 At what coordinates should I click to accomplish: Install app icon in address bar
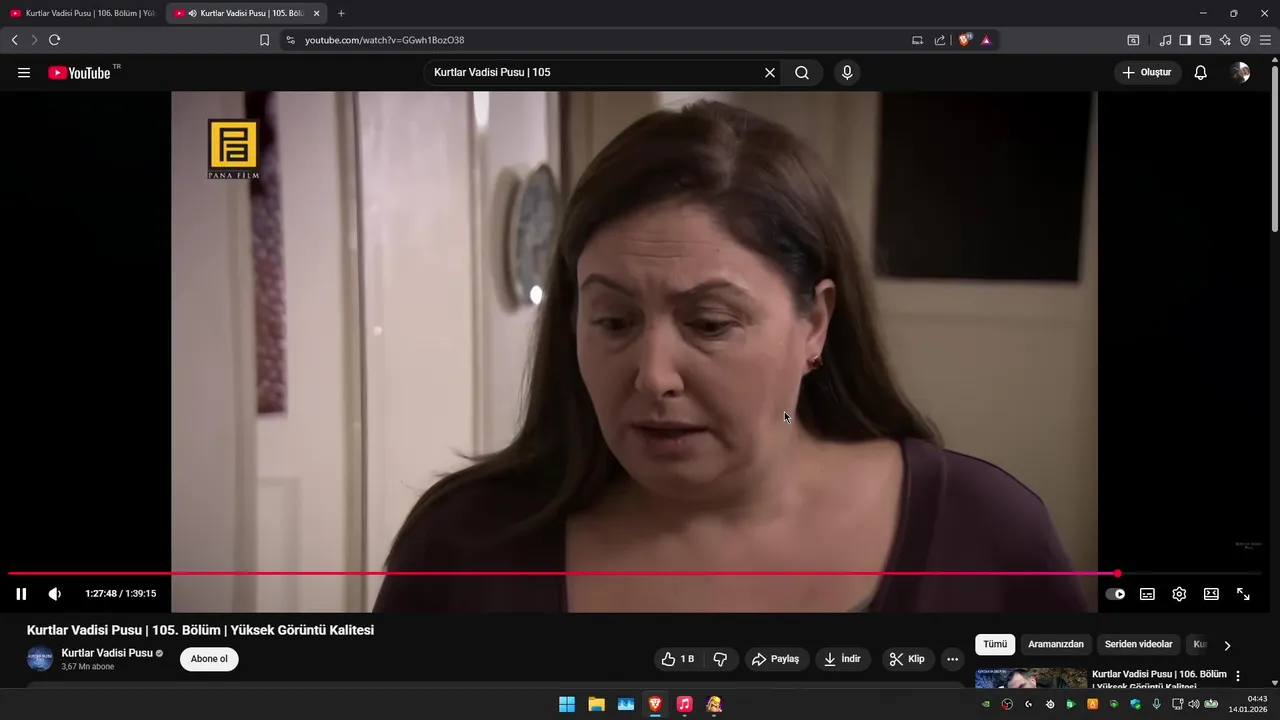[x=917, y=40]
